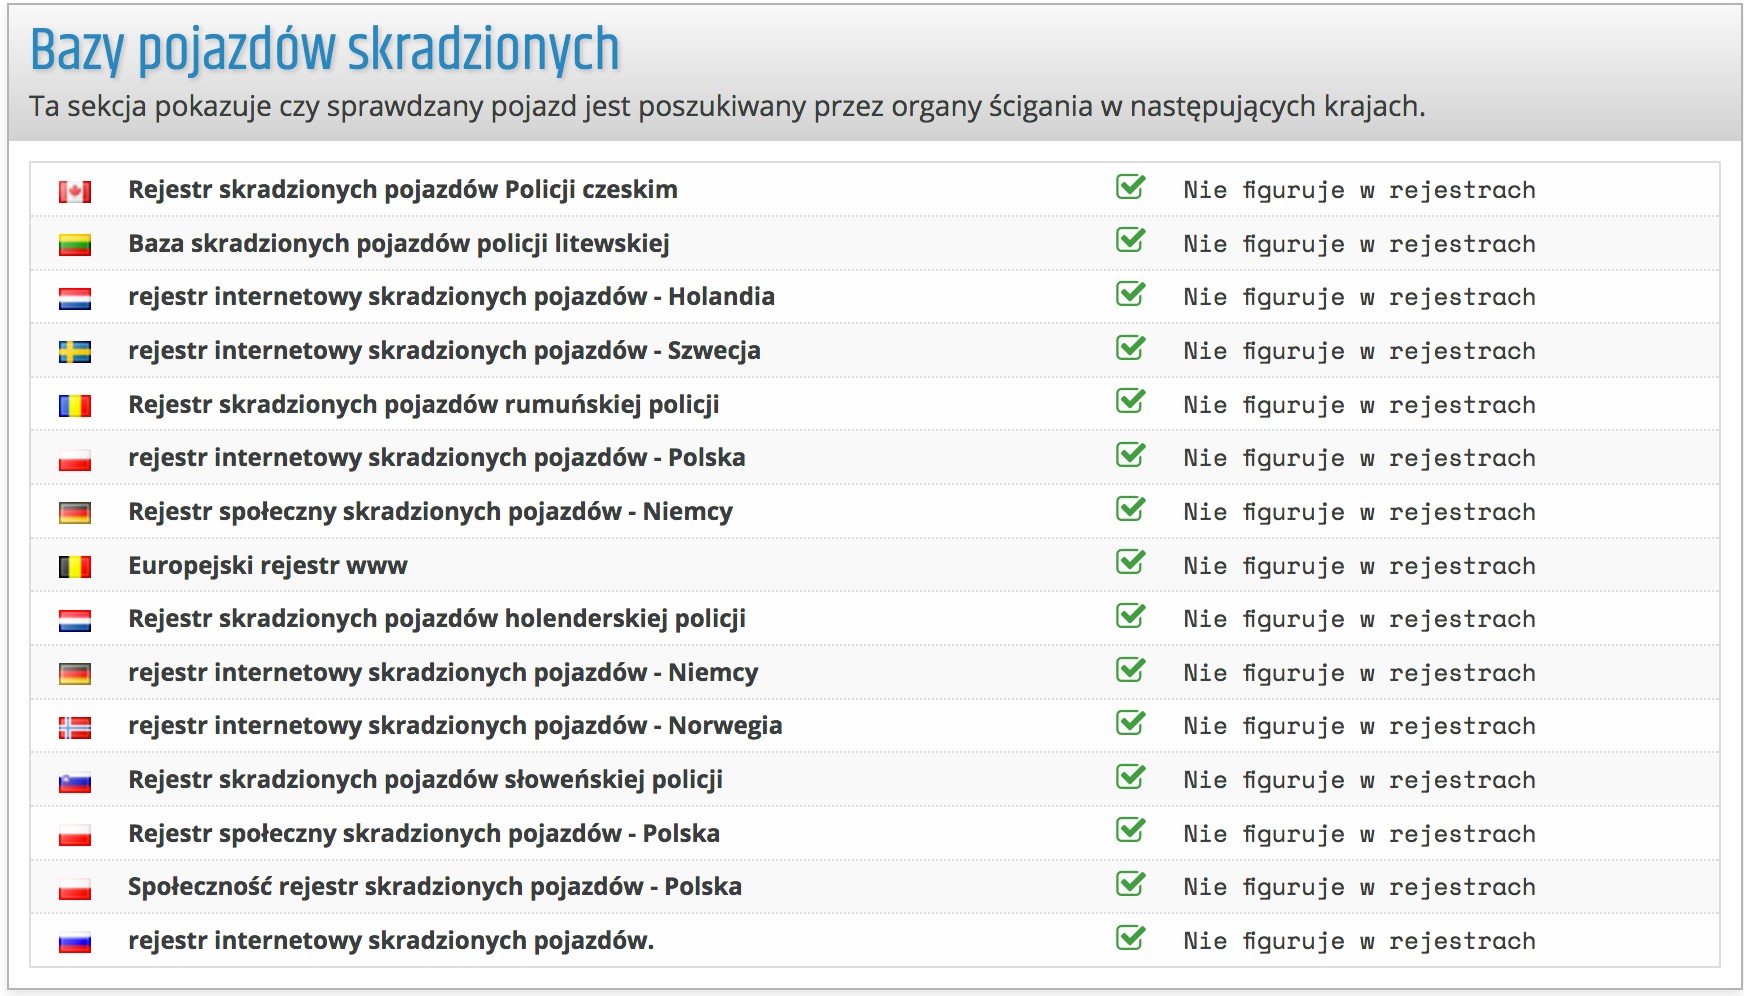Click the Russian flag in the last registry row
Screen dimensions: 1744x996
(x=75, y=942)
